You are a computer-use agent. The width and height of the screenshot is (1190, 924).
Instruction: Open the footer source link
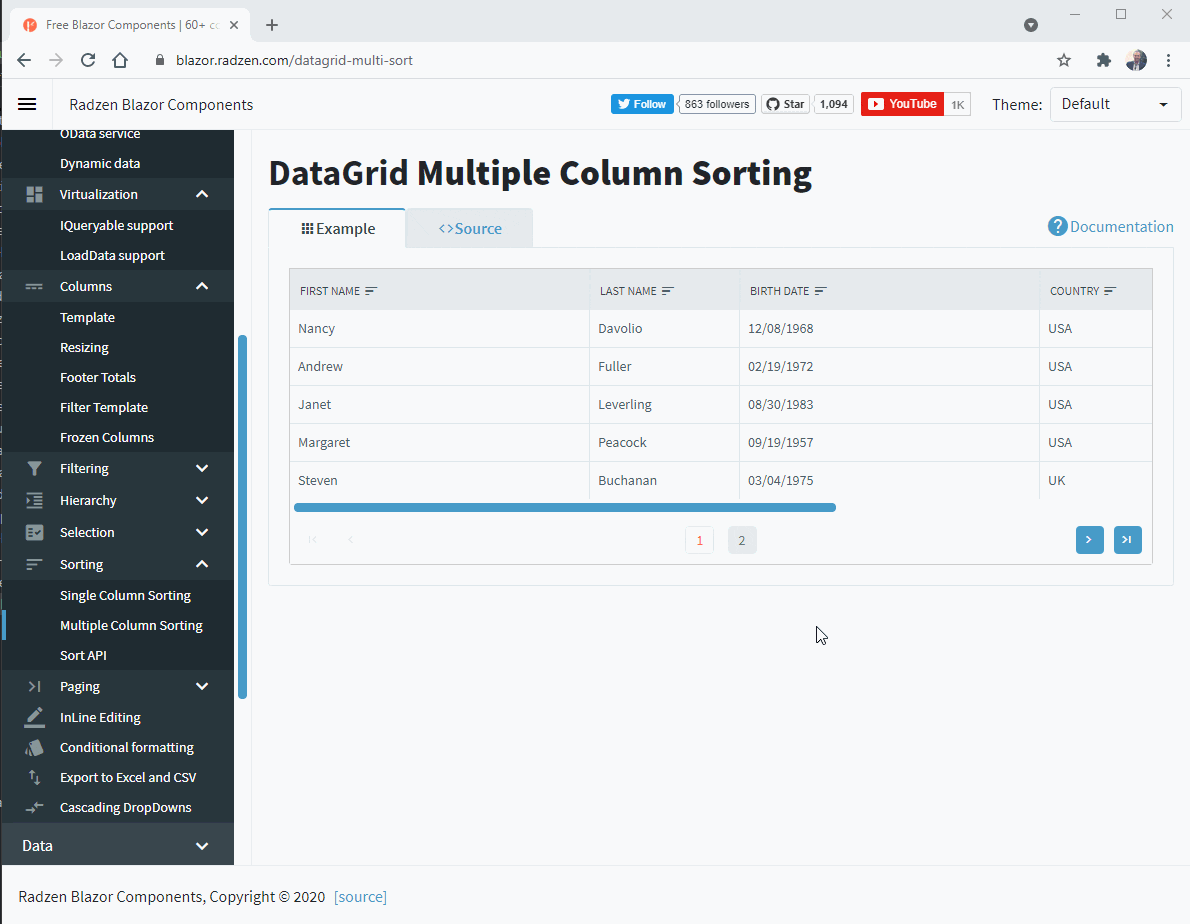point(360,897)
